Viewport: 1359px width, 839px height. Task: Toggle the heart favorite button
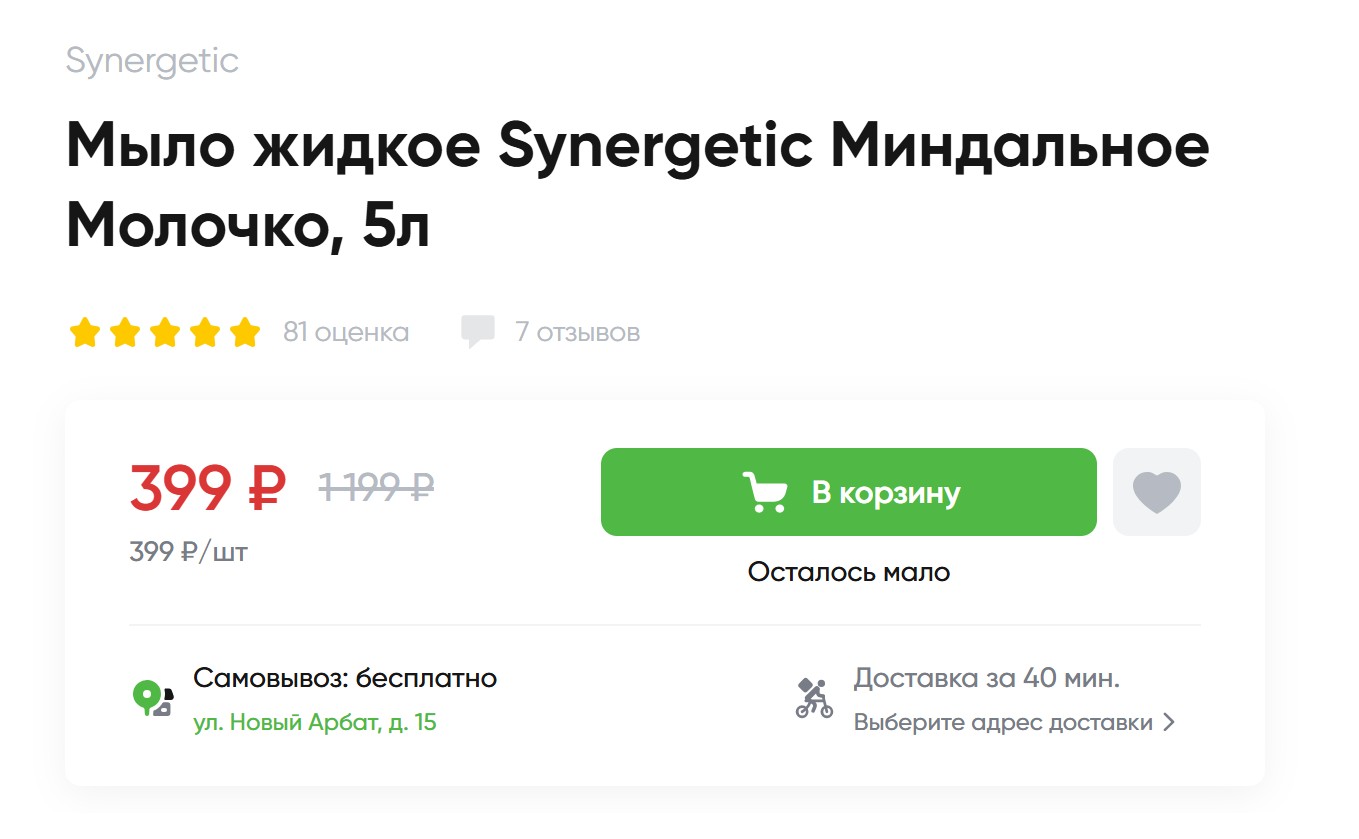click(x=1156, y=492)
